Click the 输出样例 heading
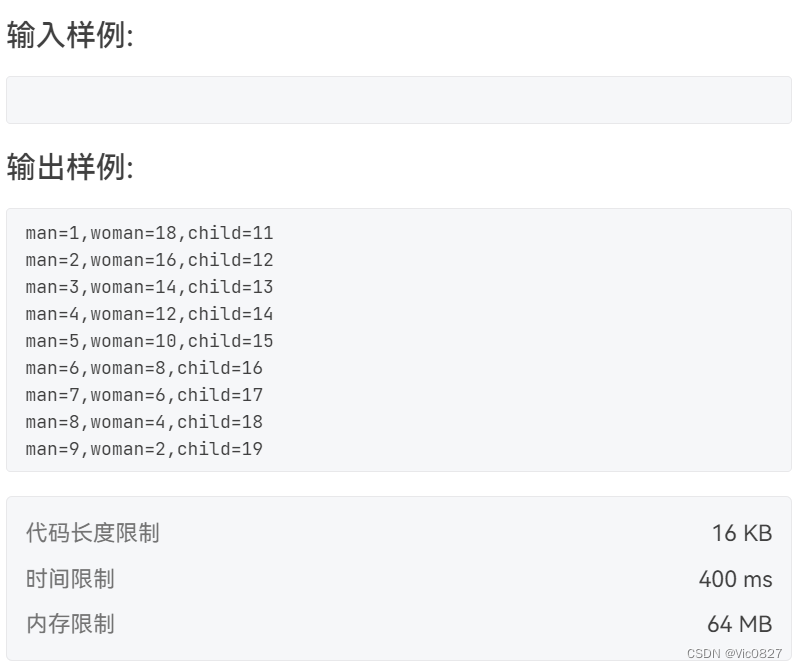797x668 pixels. [70, 167]
